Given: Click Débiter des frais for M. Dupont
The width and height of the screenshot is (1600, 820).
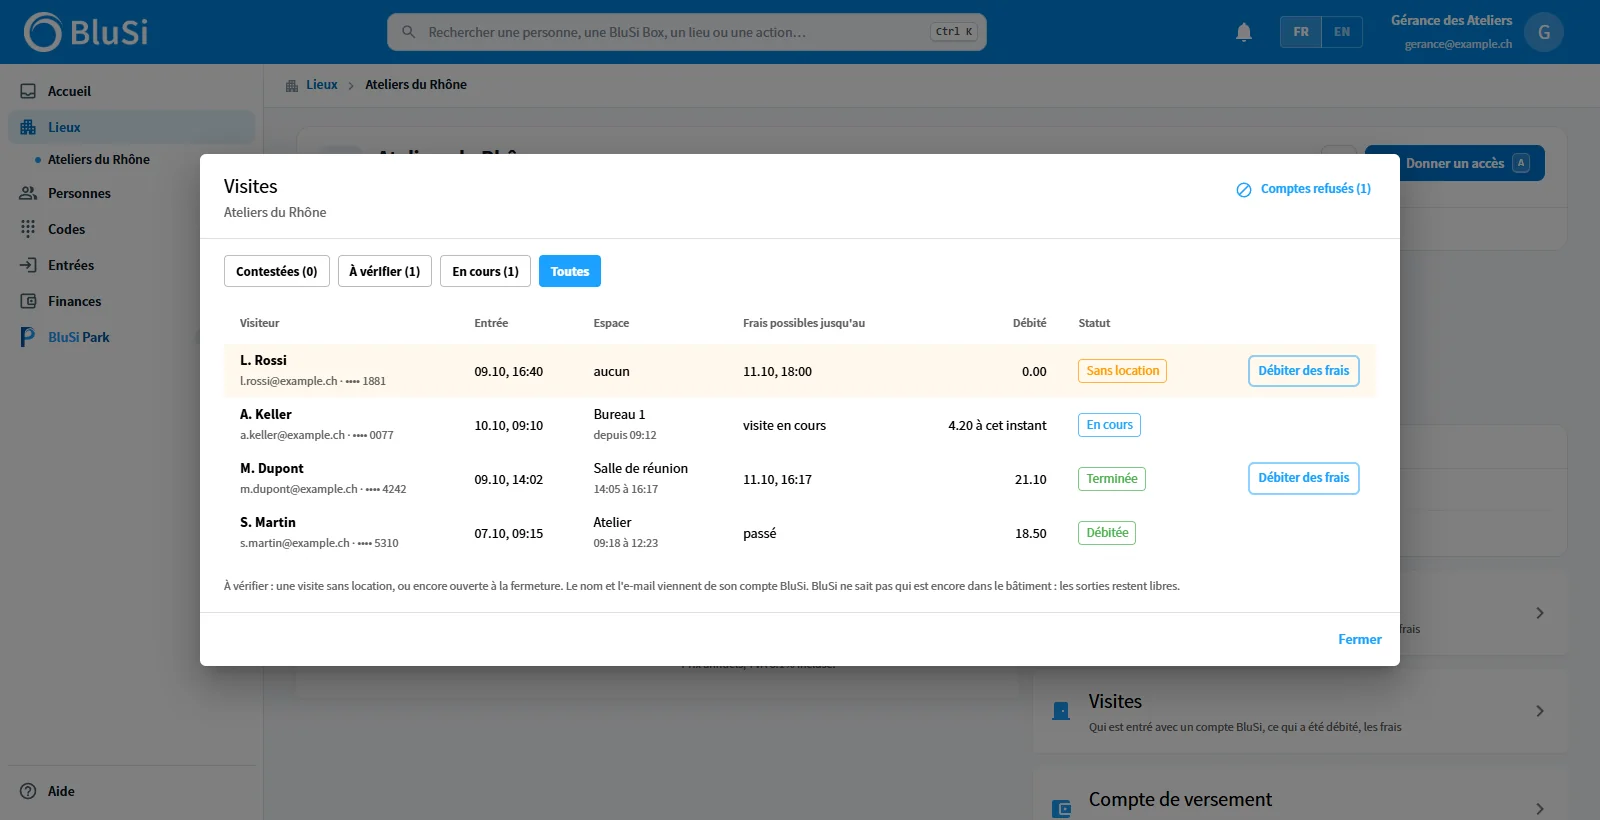Looking at the screenshot, I should click(1304, 478).
